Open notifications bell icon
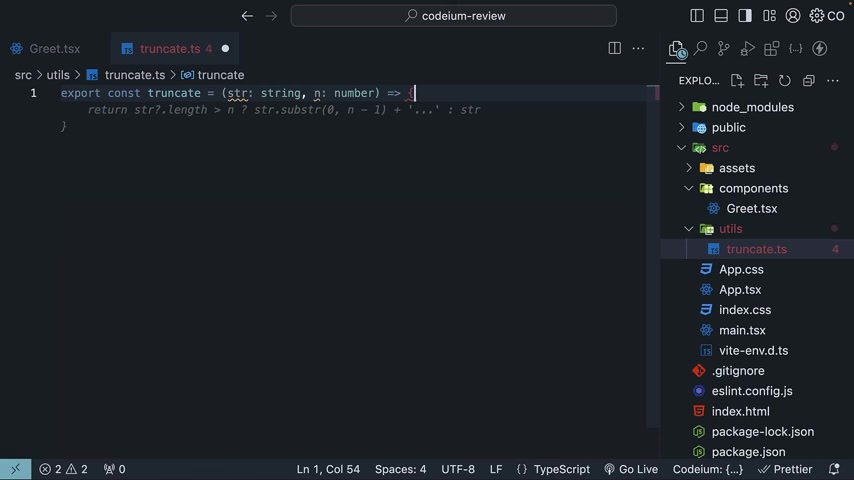 point(834,469)
